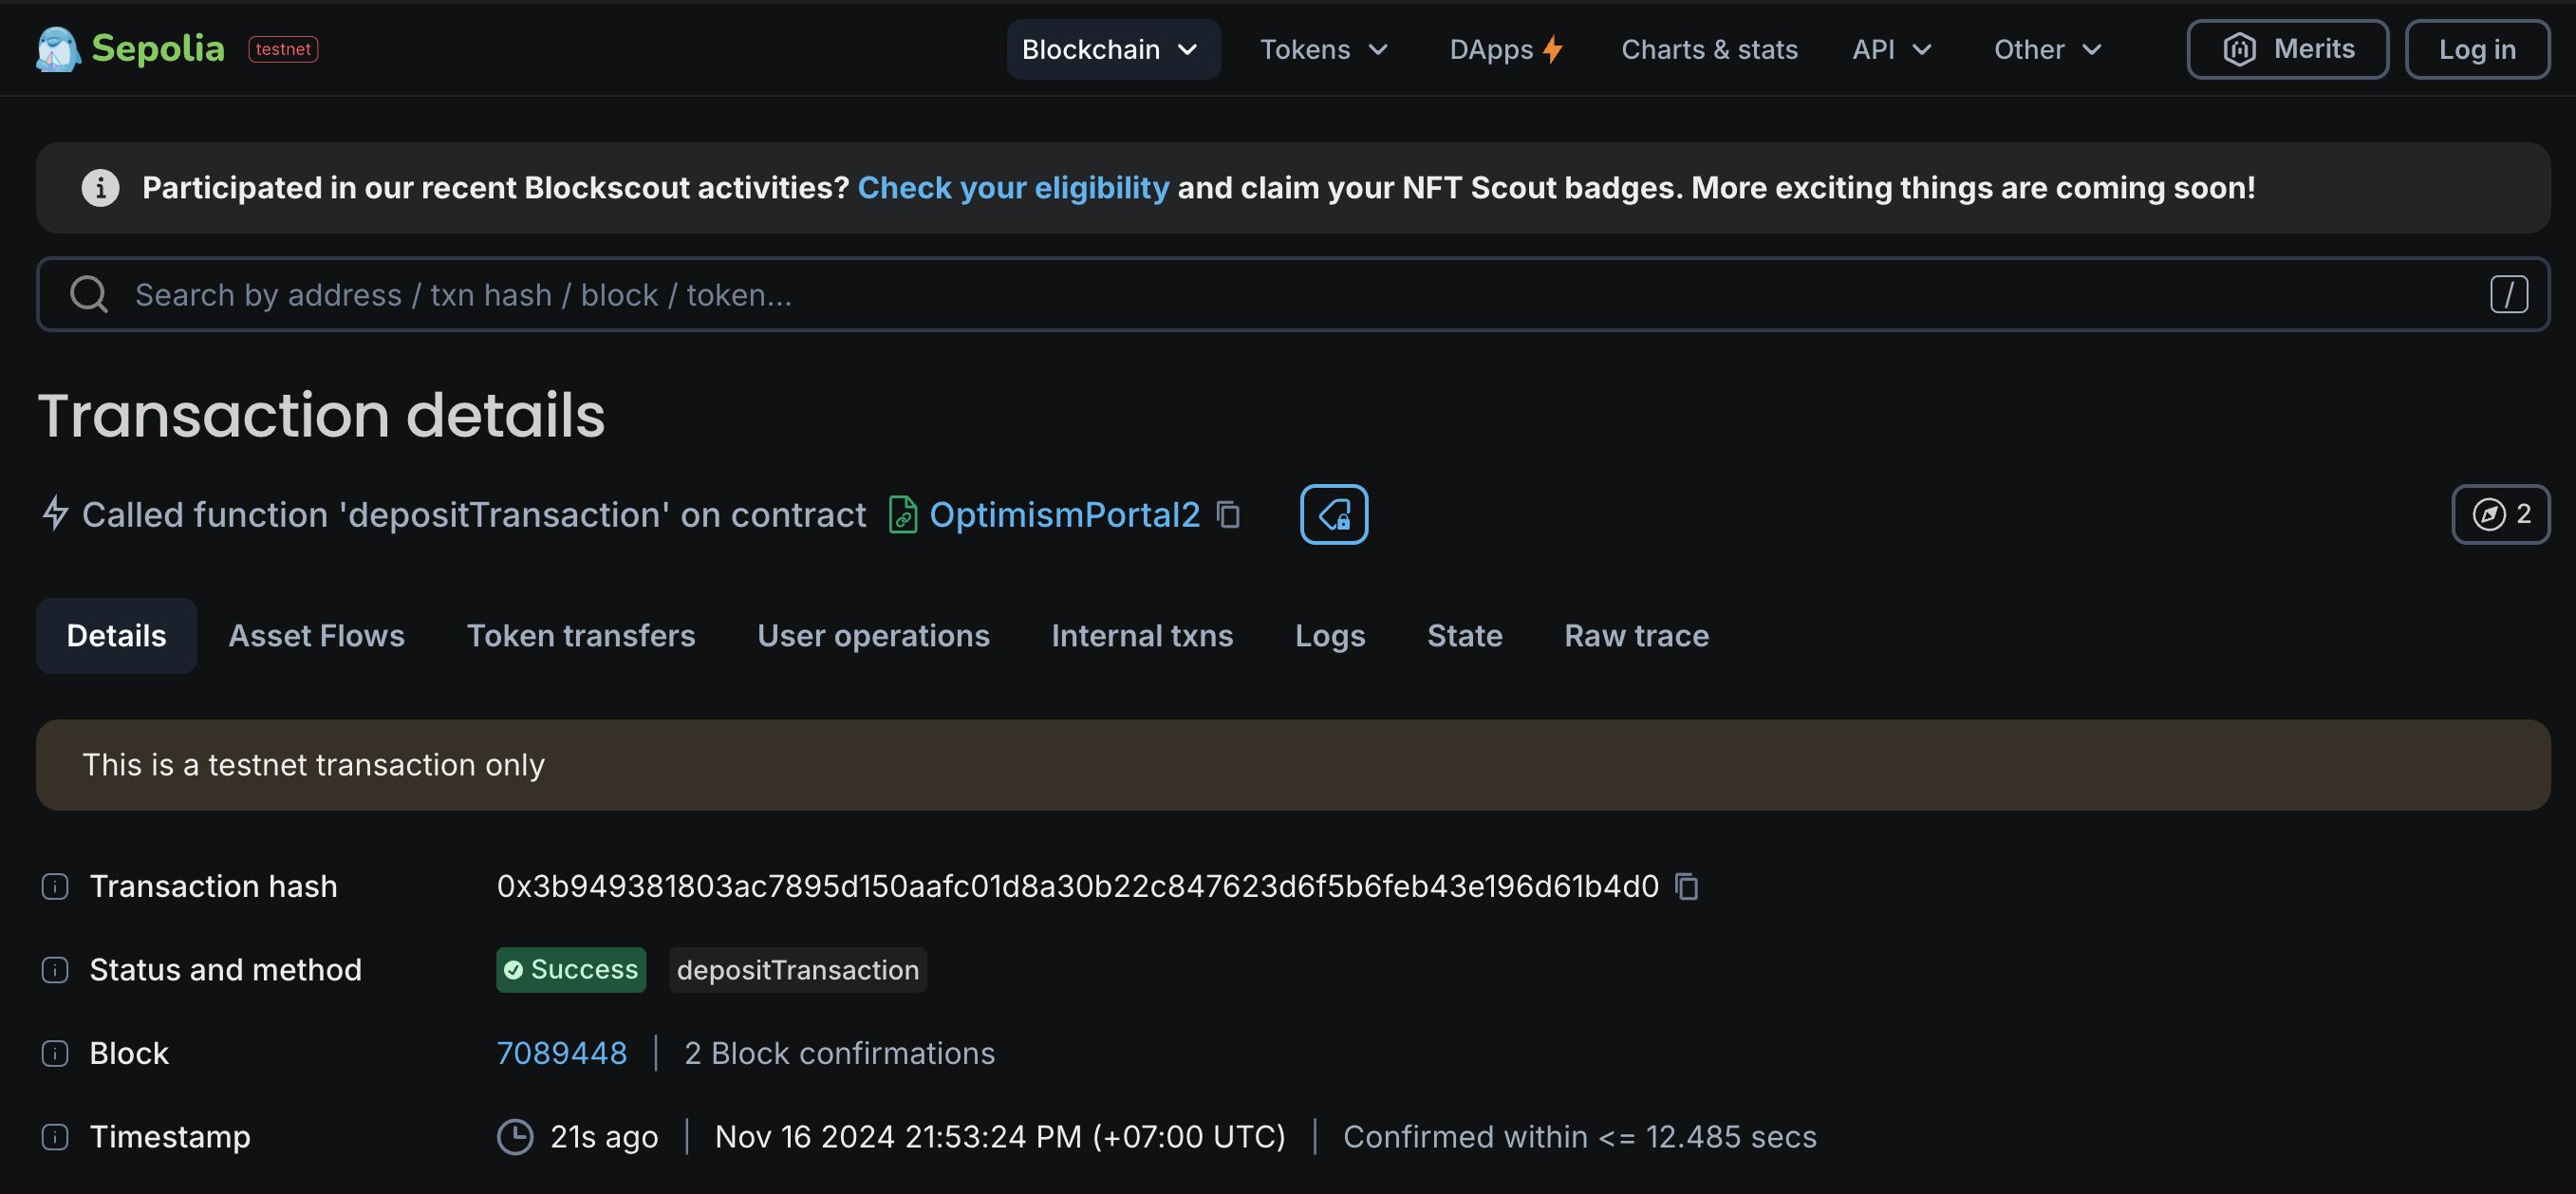Follow the Check your eligibility link

click(x=1012, y=188)
